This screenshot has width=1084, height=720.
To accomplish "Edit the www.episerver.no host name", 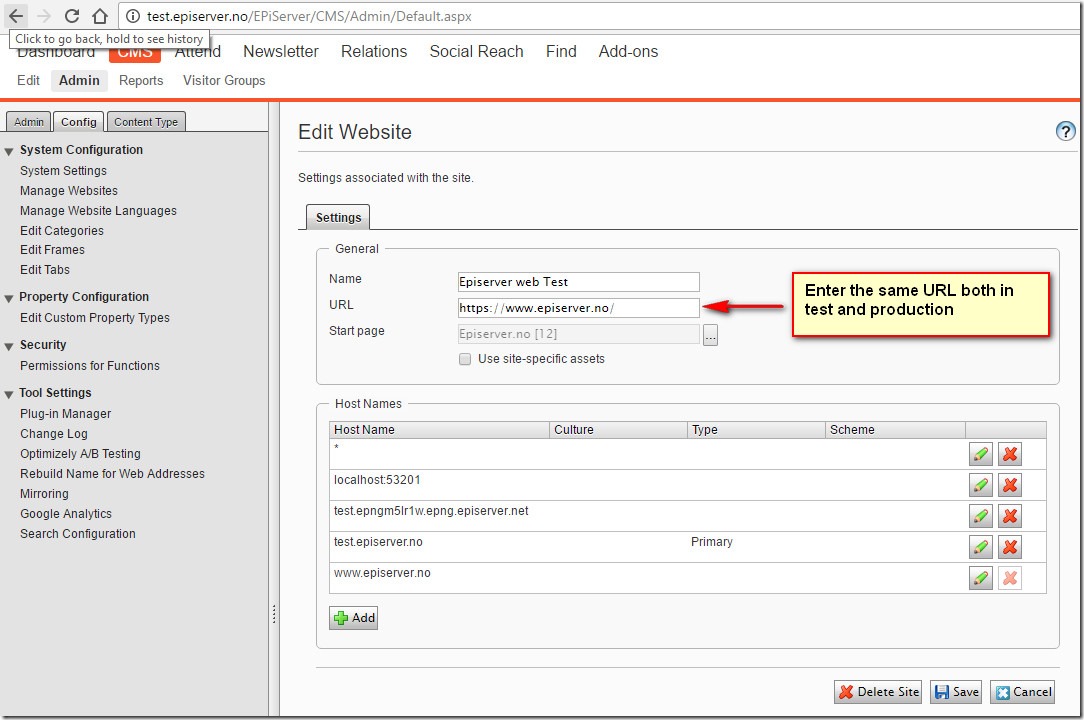I will [980, 578].
